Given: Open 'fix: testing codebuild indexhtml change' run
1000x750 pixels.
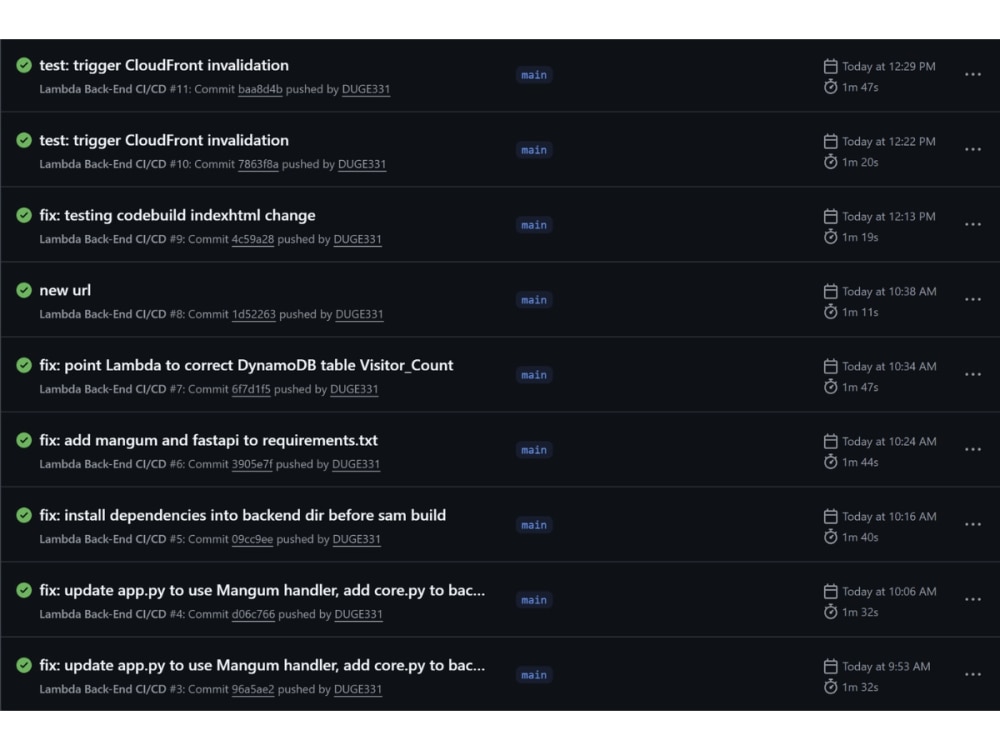Looking at the screenshot, I should [177, 216].
